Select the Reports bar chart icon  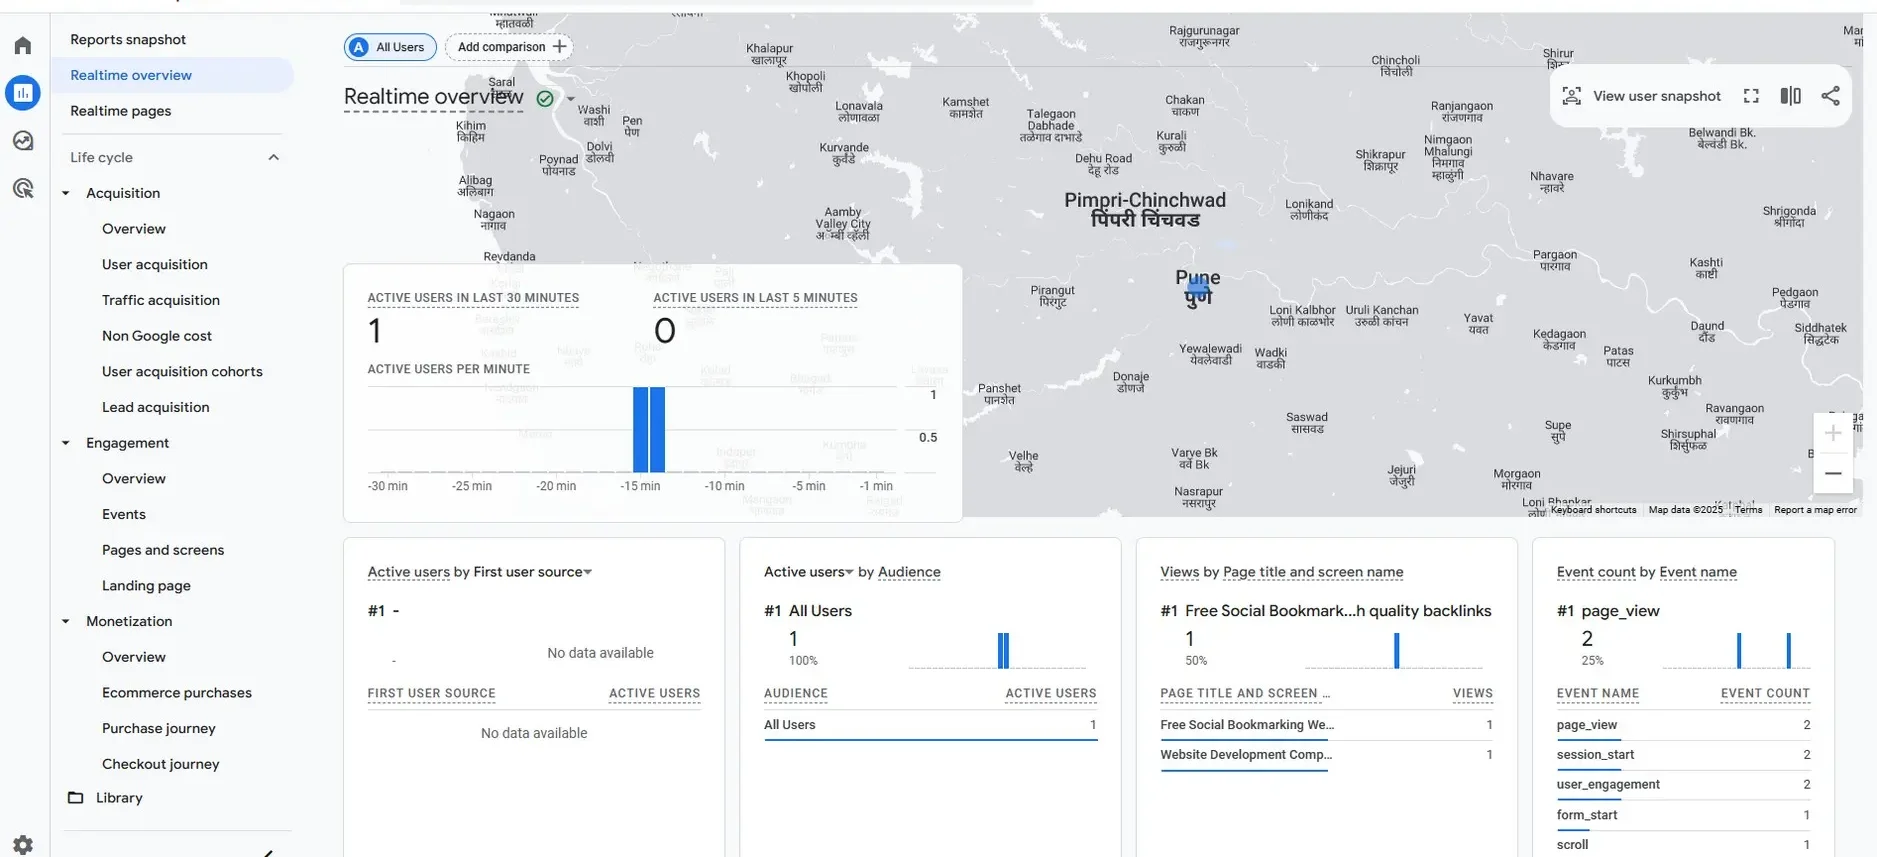click(23, 93)
